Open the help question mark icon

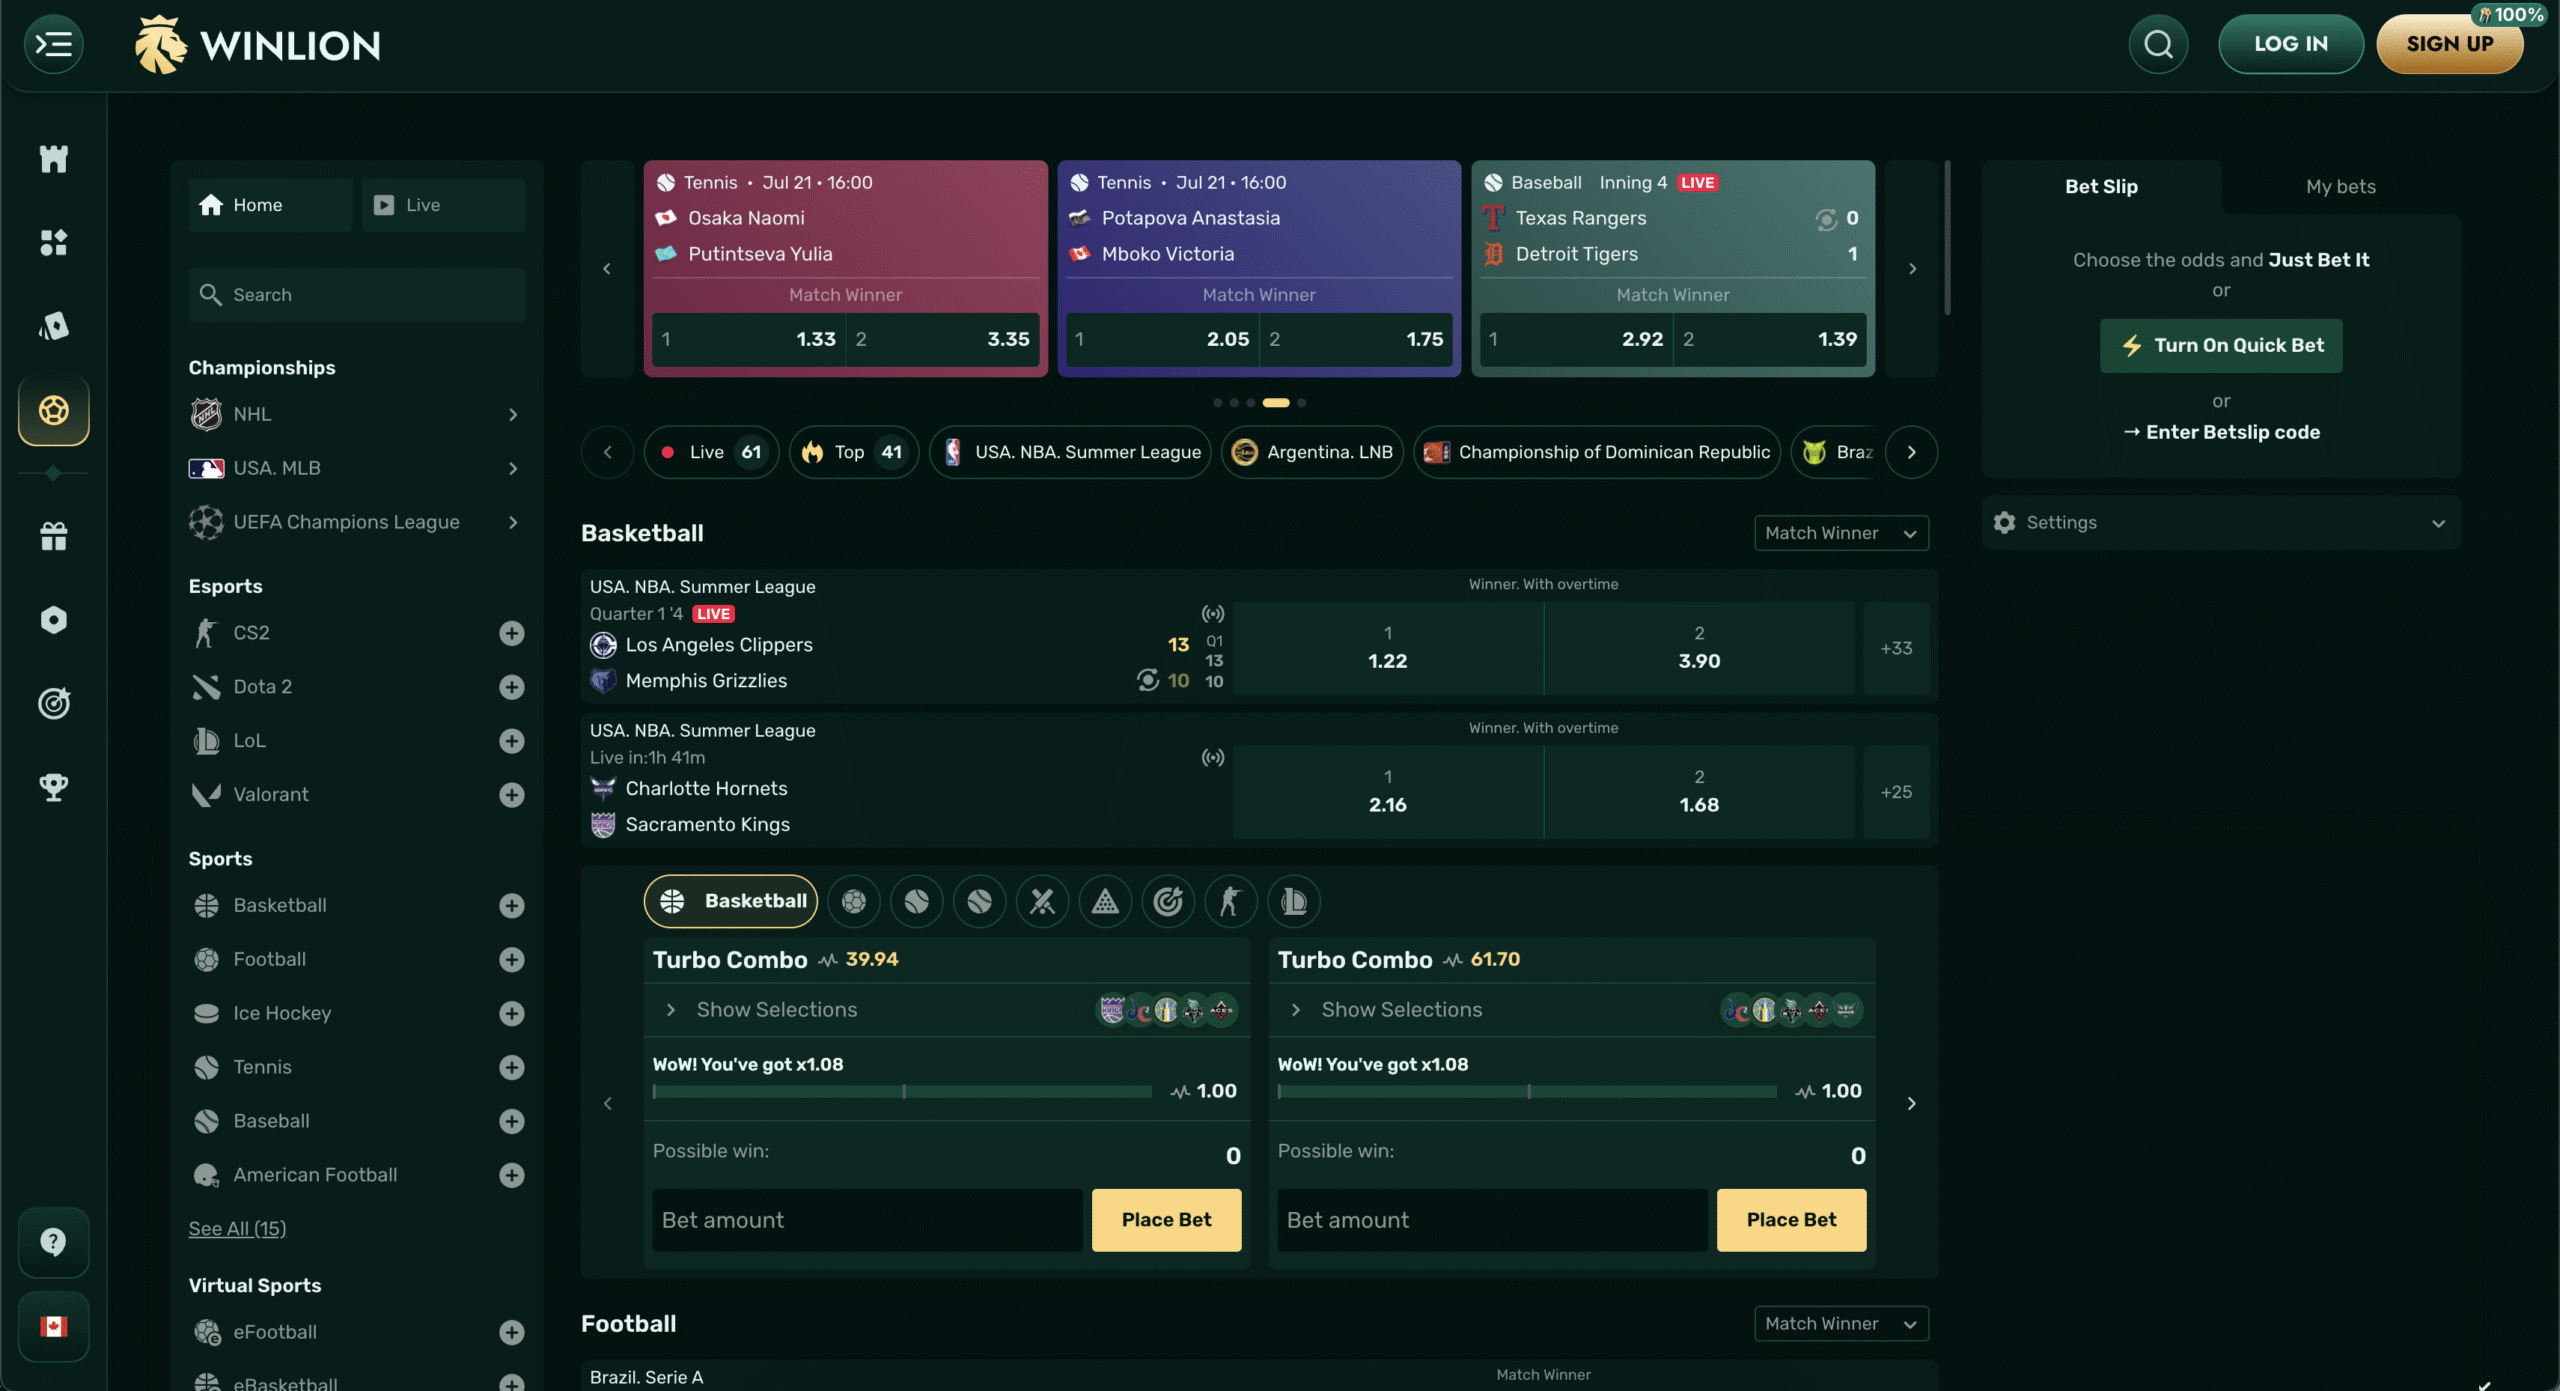54,1242
